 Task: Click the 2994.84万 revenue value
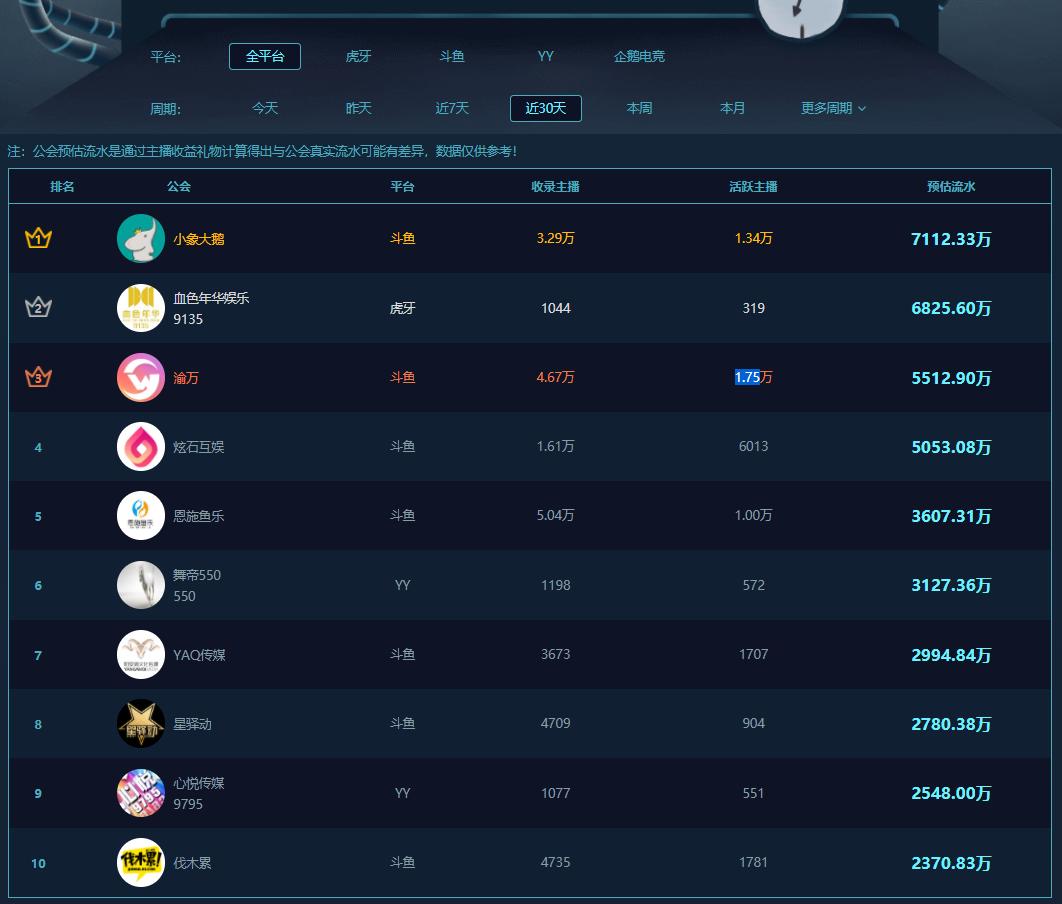(x=951, y=655)
